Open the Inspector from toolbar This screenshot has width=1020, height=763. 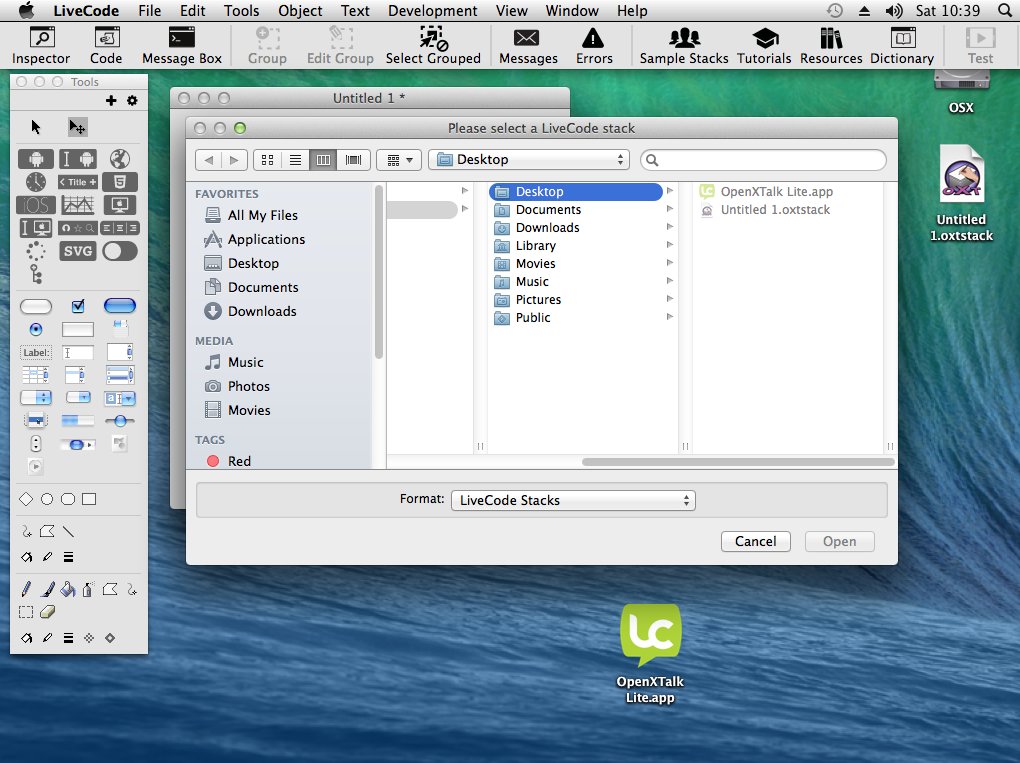coord(41,46)
